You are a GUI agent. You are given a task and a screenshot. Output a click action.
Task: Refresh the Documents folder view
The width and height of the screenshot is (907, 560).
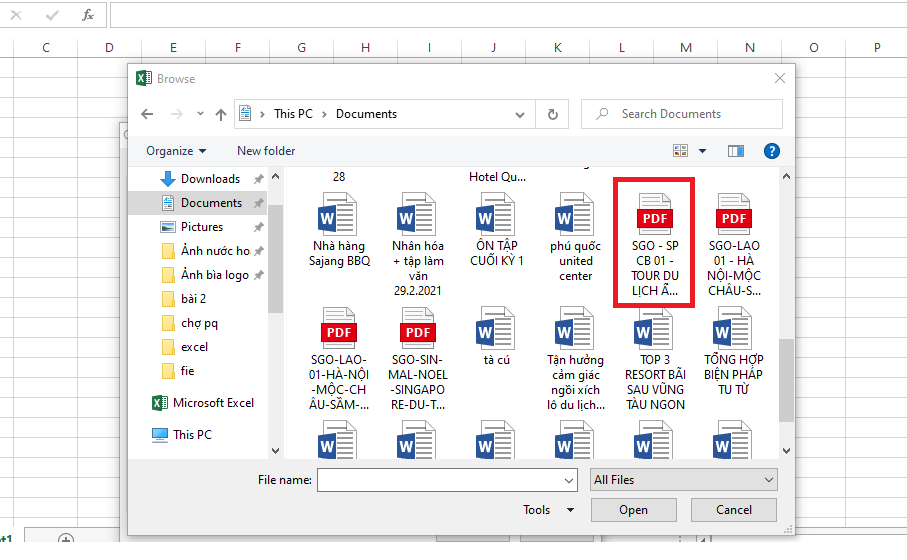click(x=552, y=115)
